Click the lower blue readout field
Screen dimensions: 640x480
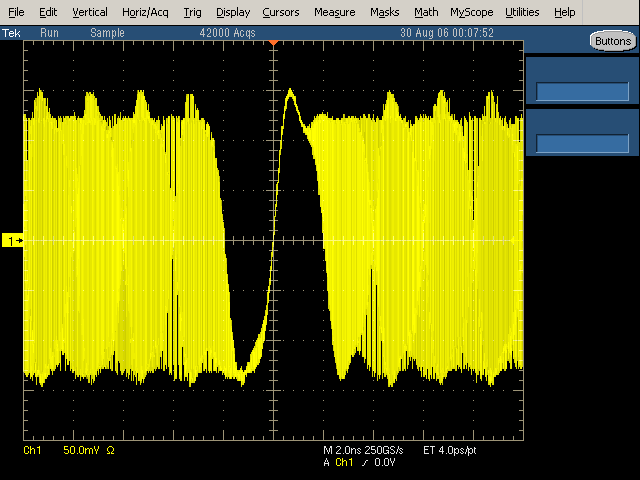click(582, 143)
